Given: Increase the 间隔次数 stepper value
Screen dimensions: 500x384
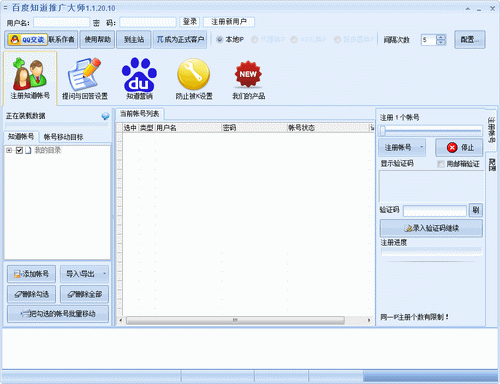Looking at the screenshot, I should tap(441, 37).
